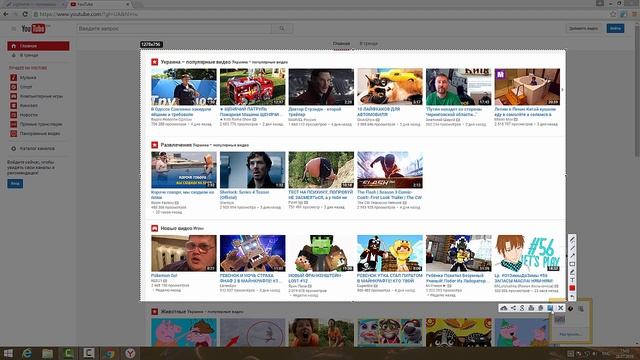Image resolution: width=640 pixels, height=360 pixels.
Task: Open the Новые видео Игры section heading
Action: point(182,228)
